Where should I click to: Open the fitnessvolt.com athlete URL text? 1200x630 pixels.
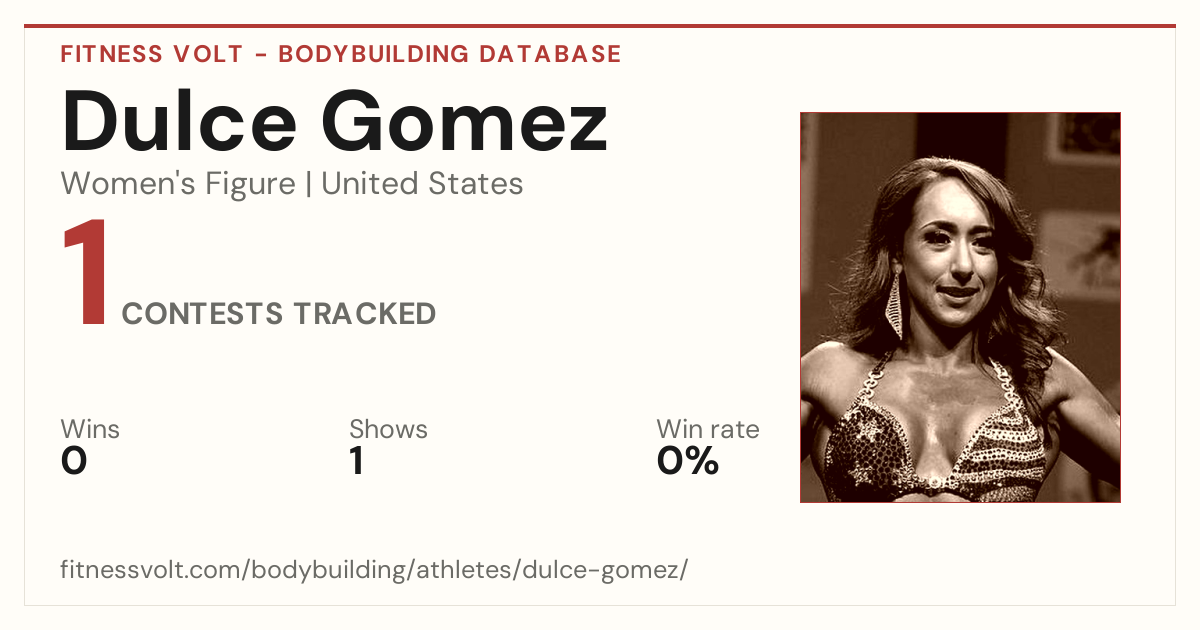(x=374, y=571)
